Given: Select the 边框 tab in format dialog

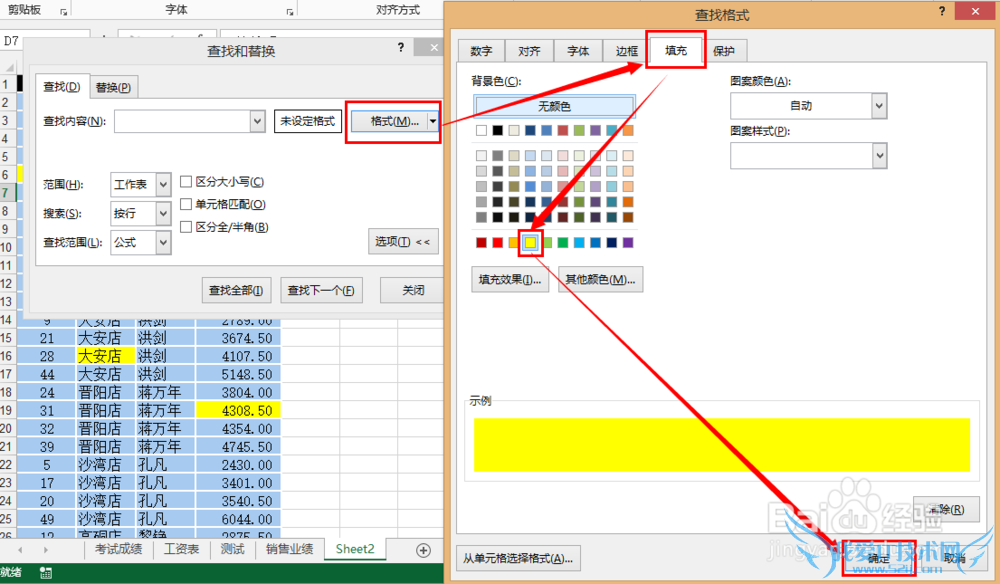Looking at the screenshot, I should tap(626, 51).
